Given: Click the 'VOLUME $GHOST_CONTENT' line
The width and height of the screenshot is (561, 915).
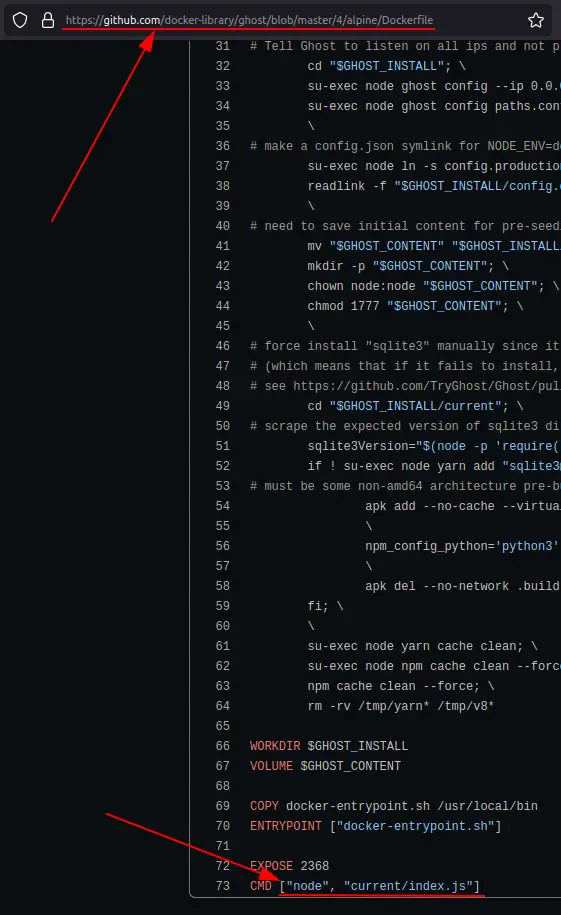Looking at the screenshot, I should (x=325, y=766).
